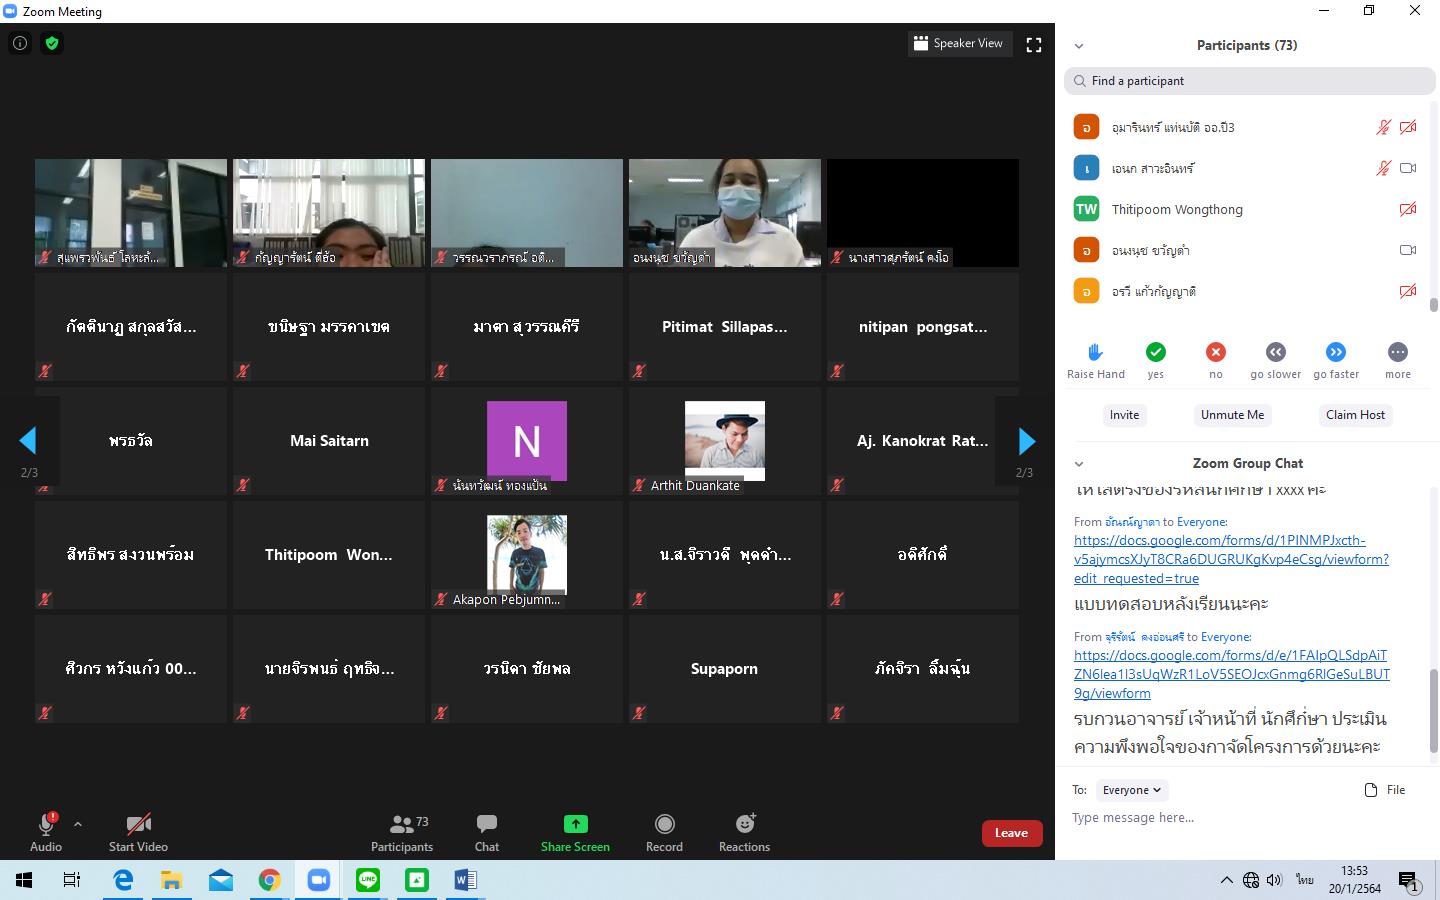Screen dimensions: 1440x900
Task: Select the Supaporn participant tile
Action: pyautogui.click(x=724, y=669)
